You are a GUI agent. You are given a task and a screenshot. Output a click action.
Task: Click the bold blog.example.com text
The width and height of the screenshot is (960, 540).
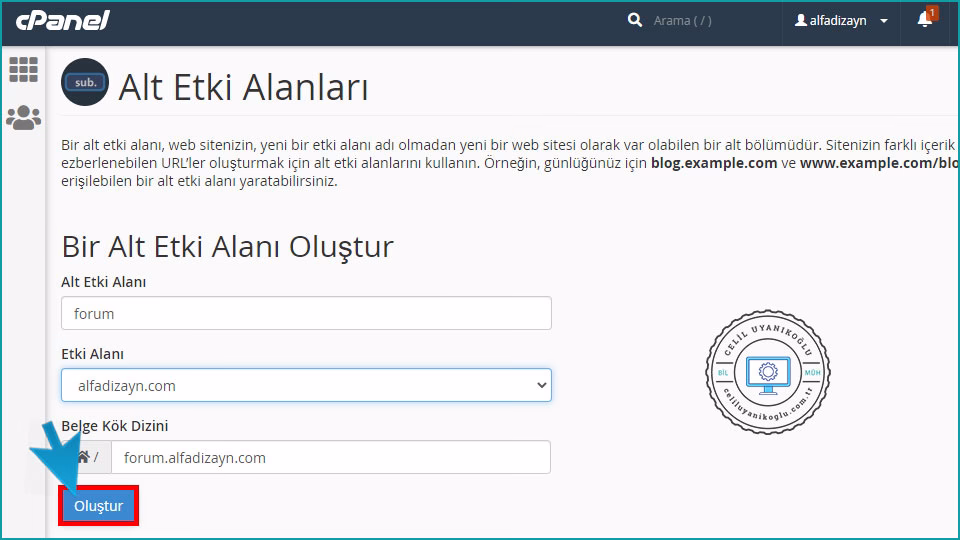pos(714,163)
